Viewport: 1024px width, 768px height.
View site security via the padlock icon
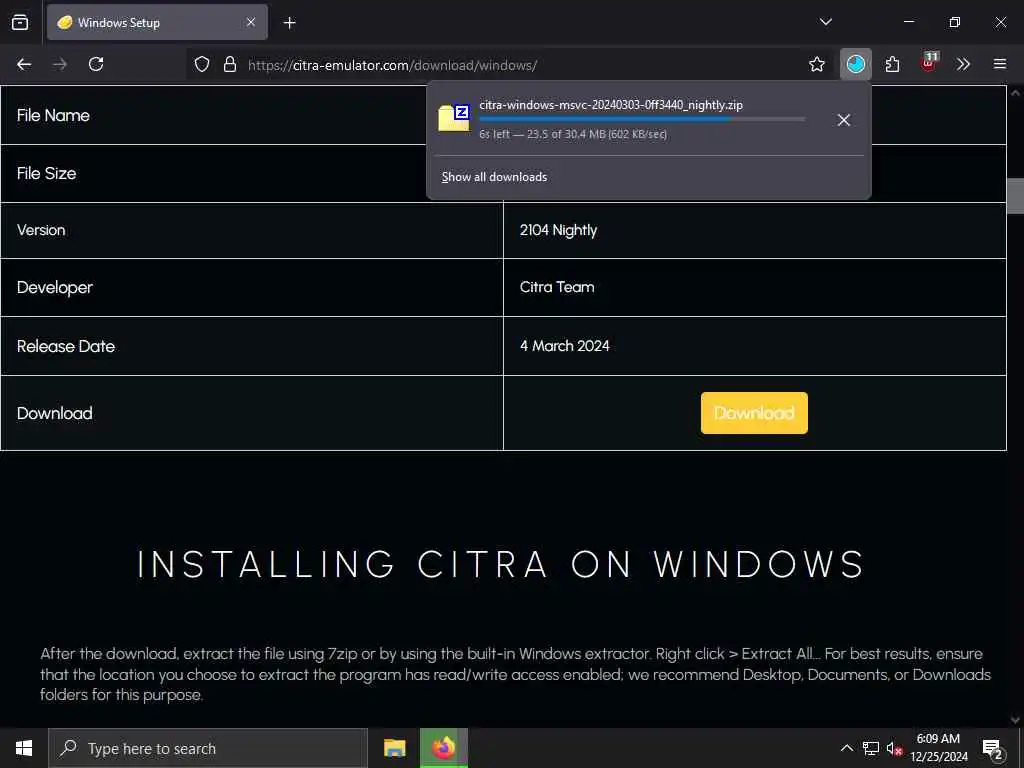click(x=230, y=64)
